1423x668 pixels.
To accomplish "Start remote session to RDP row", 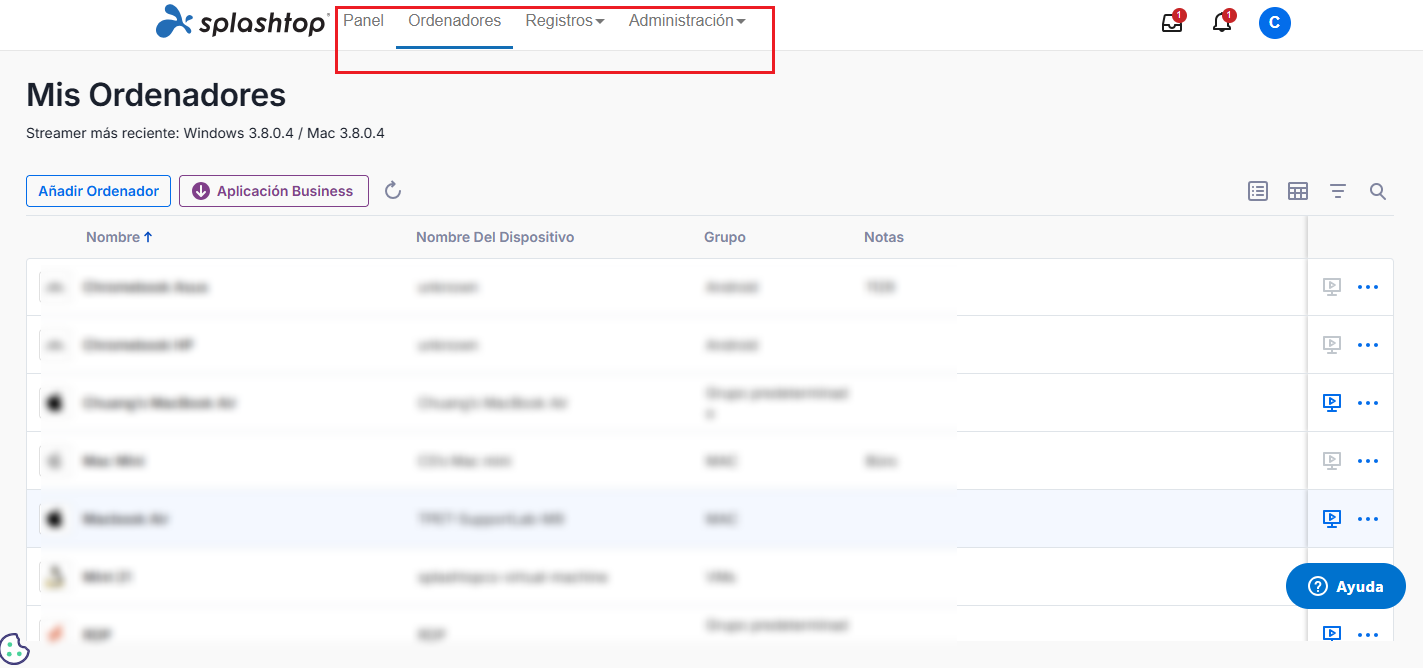I will 1331,633.
